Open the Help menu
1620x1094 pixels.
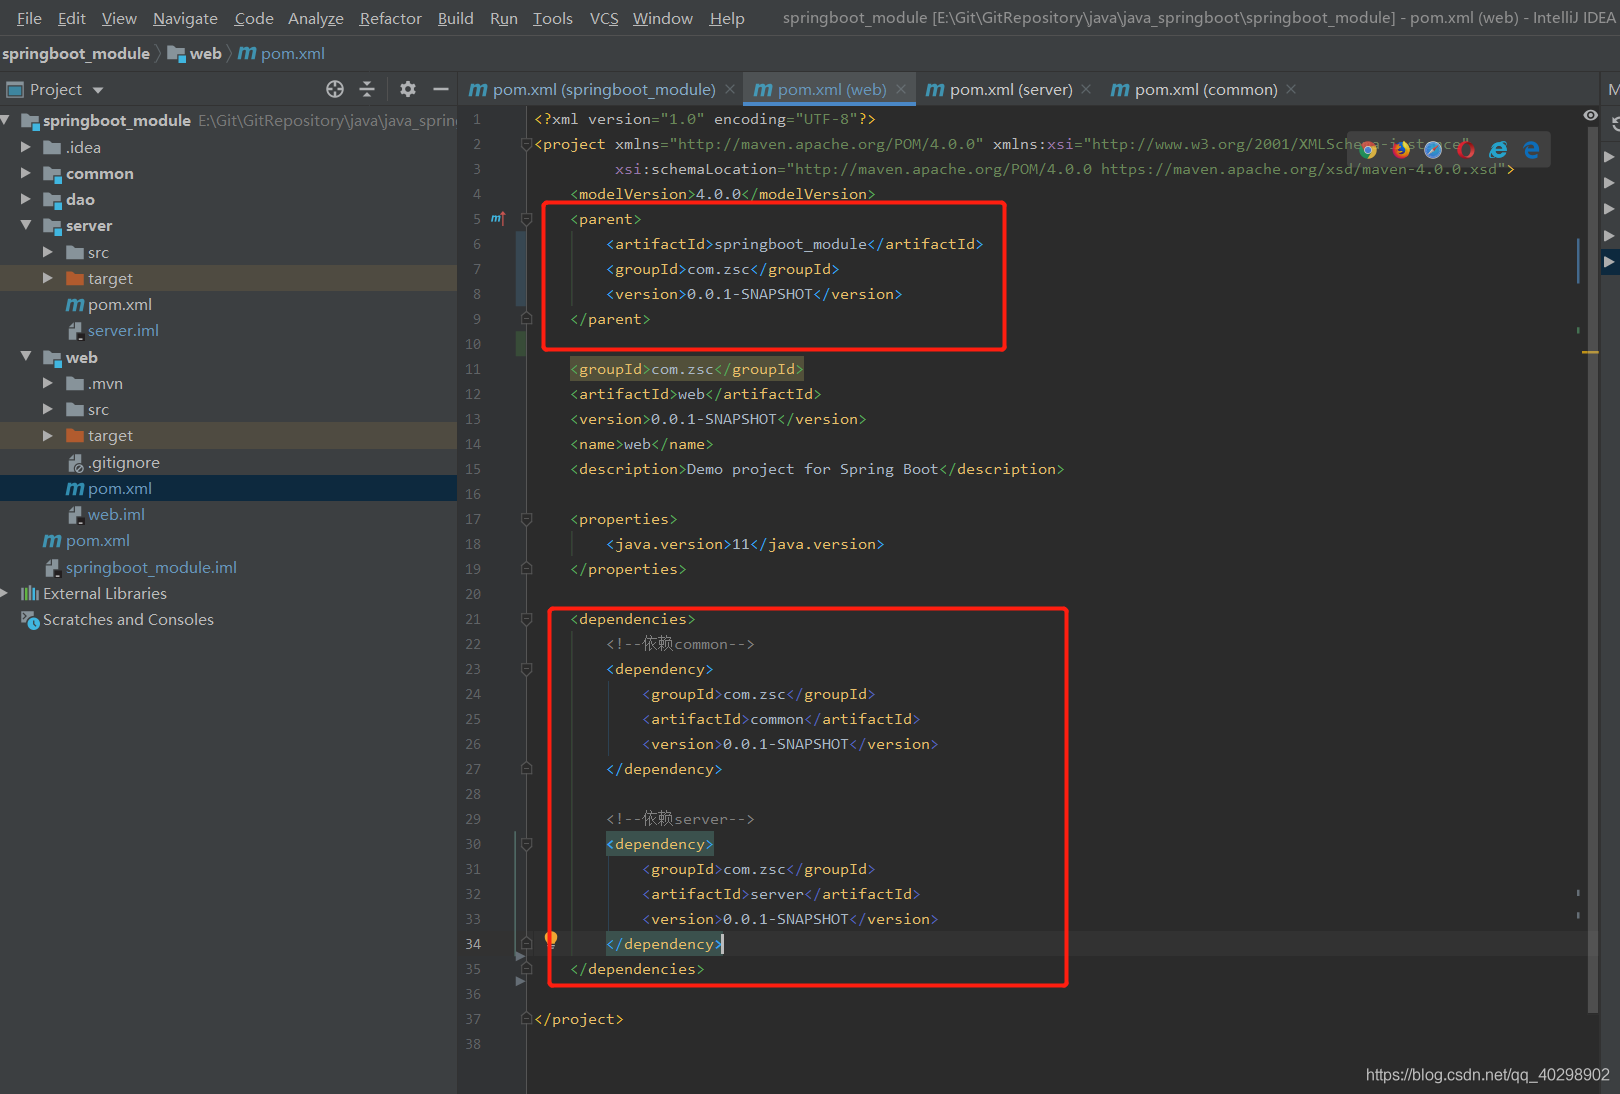pyautogui.click(x=727, y=18)
